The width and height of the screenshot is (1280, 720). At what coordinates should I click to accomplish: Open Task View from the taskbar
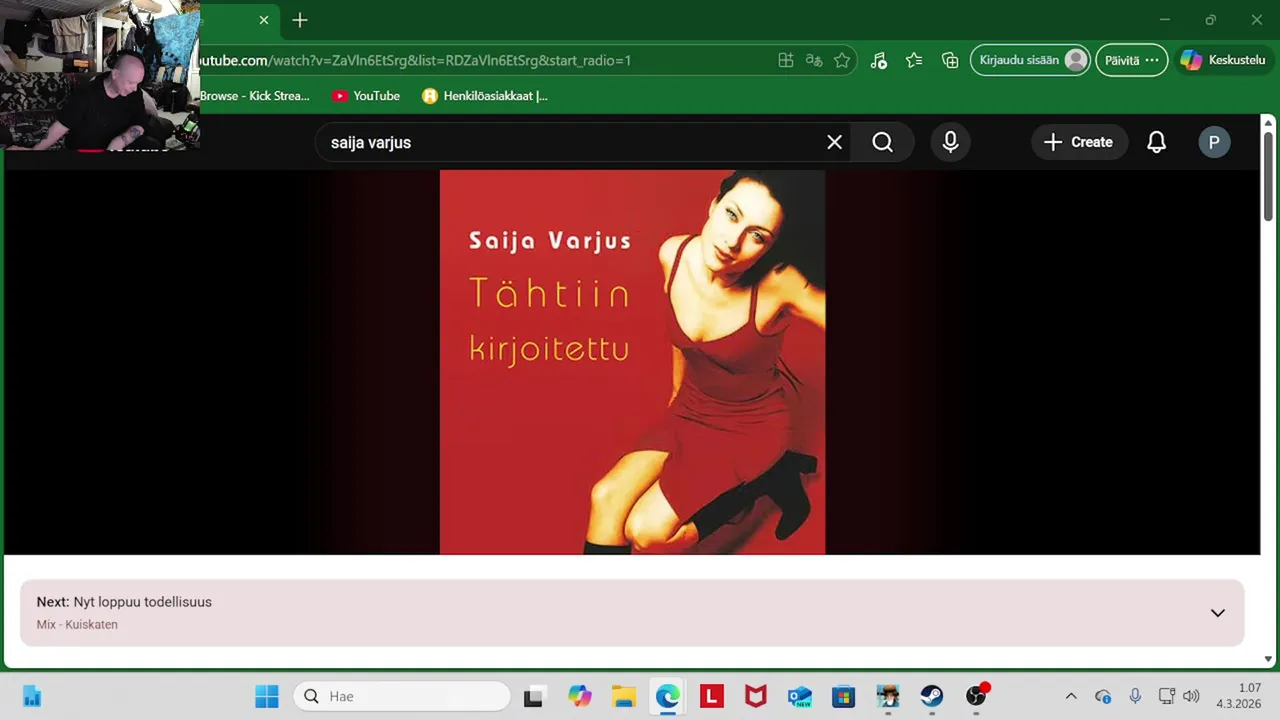pos(533,696)
